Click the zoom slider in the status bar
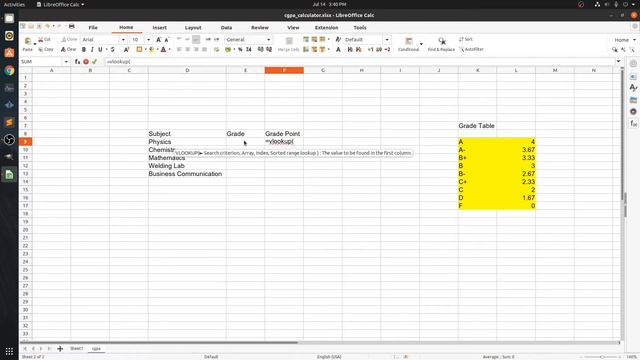640x360 pixels. [601, 357]
